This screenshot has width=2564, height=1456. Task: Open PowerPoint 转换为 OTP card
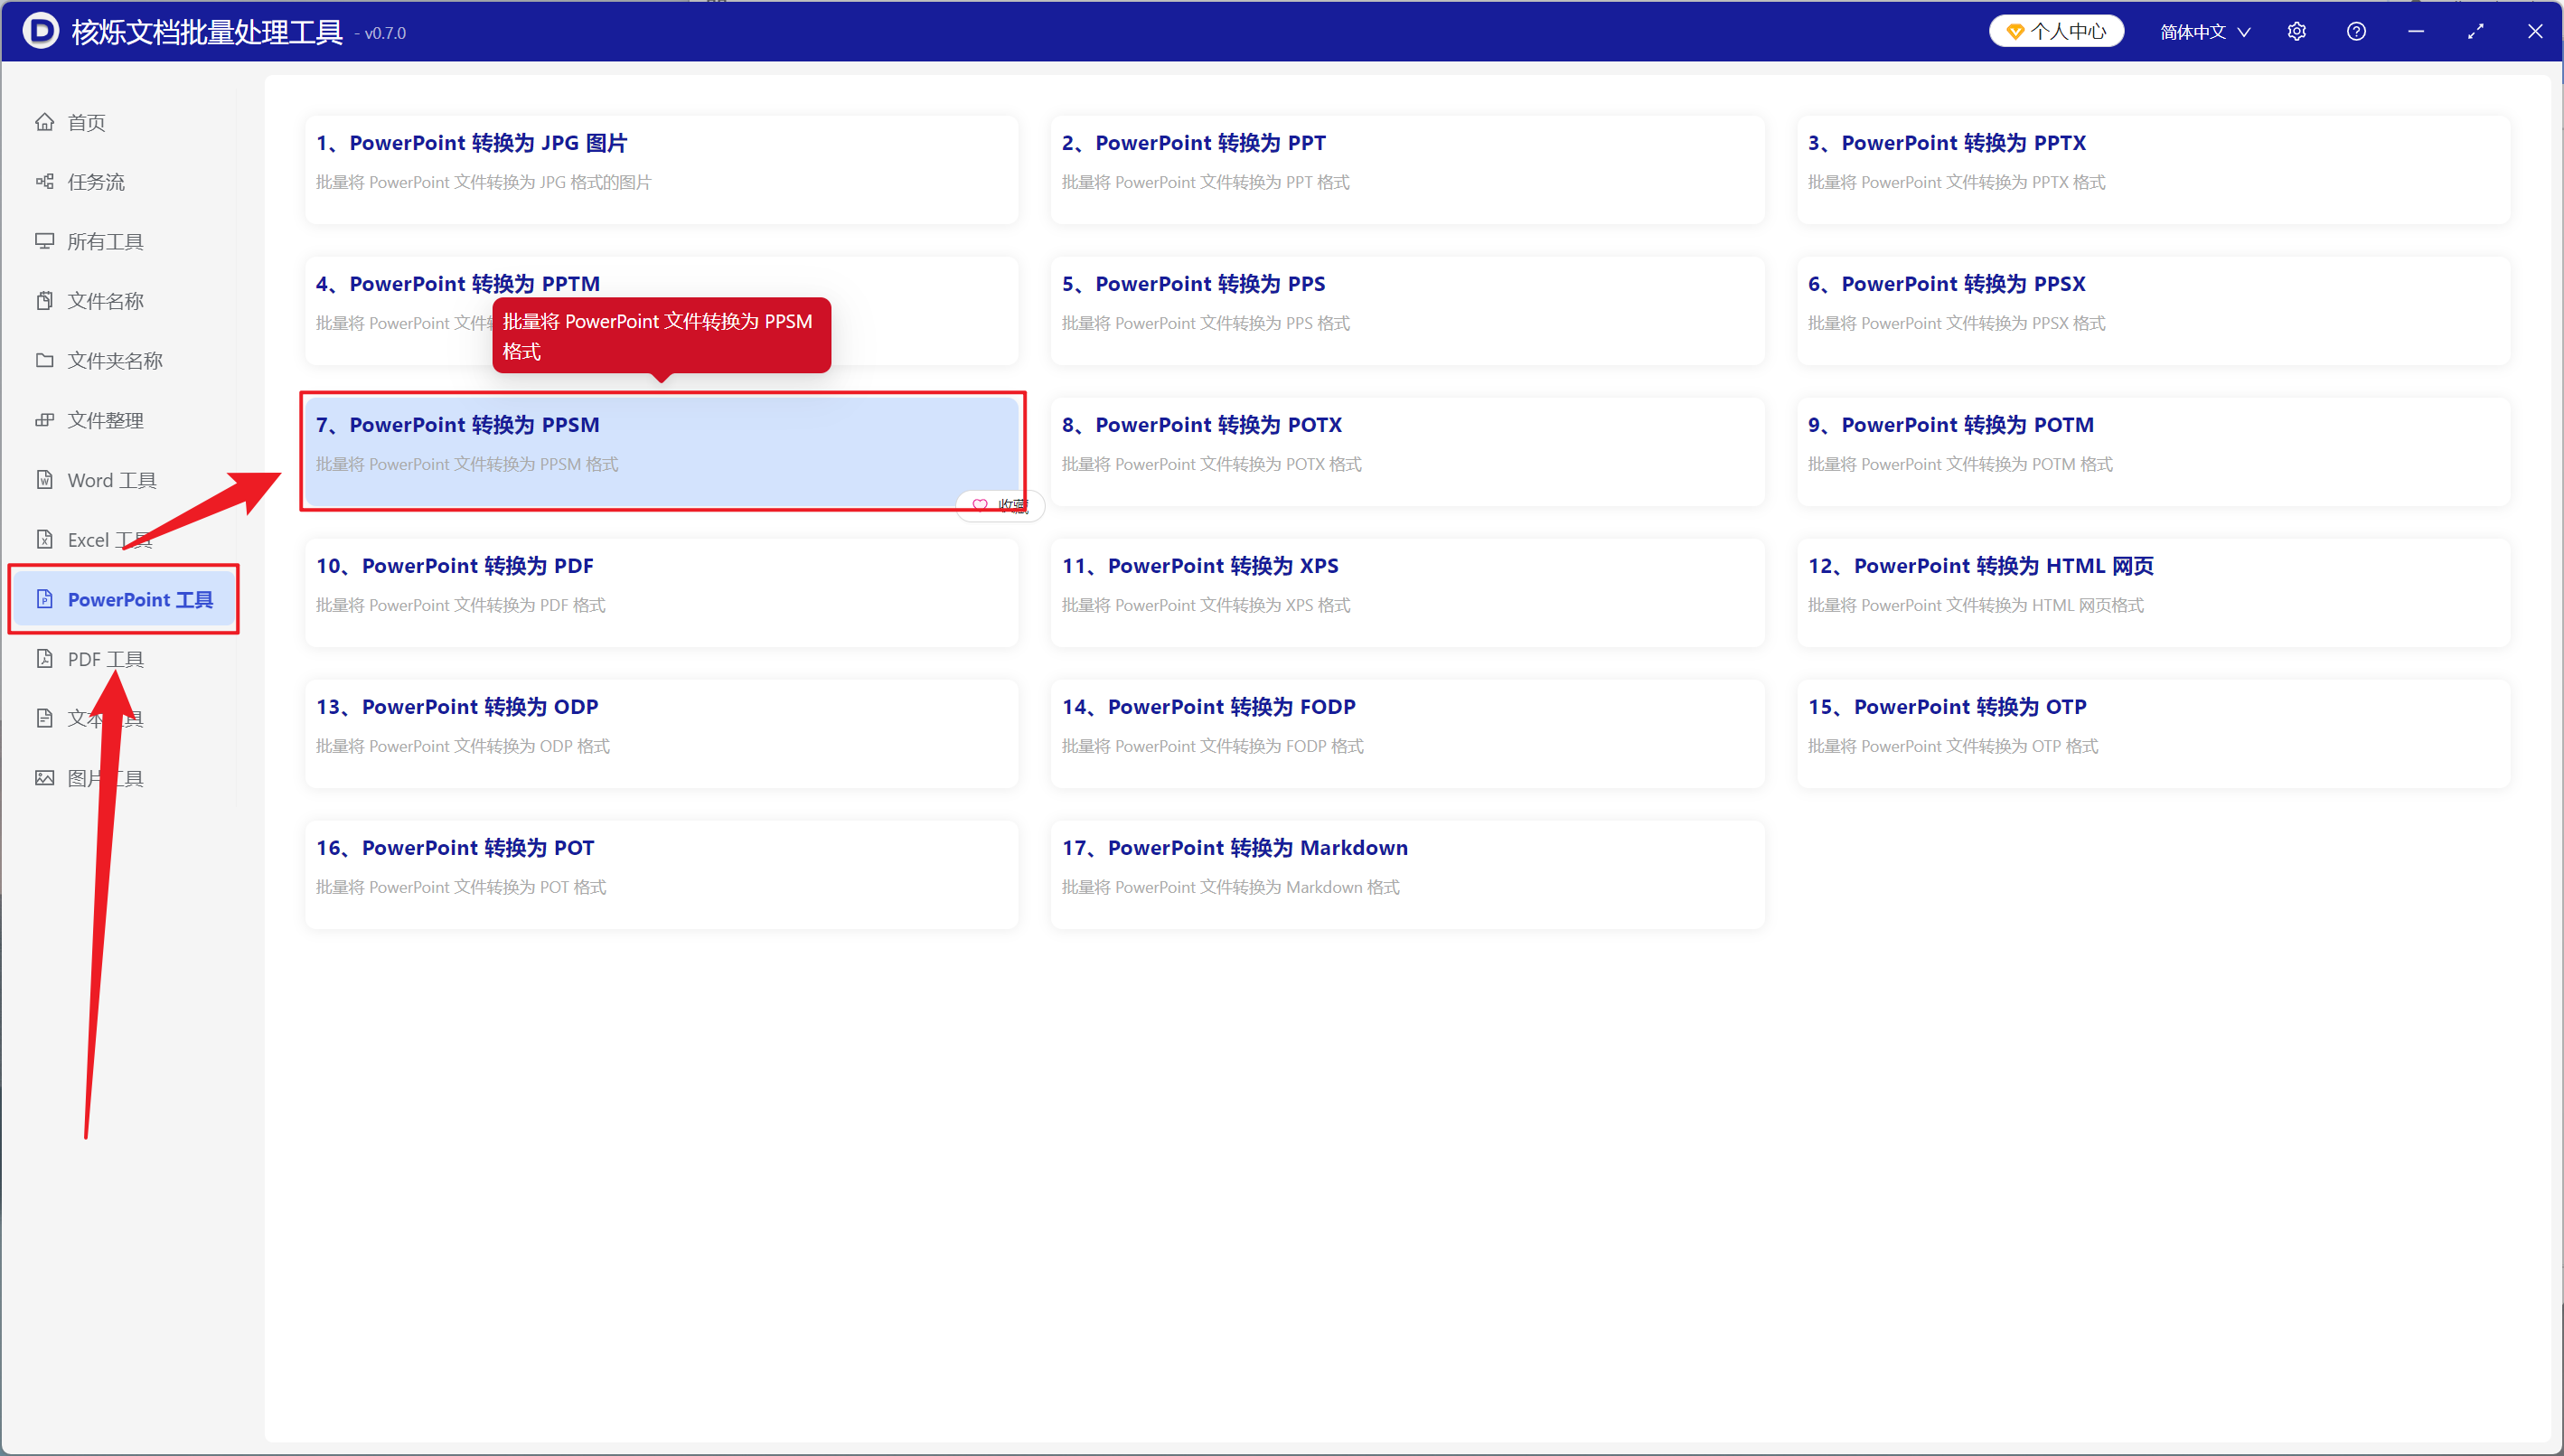point(2153,733)
